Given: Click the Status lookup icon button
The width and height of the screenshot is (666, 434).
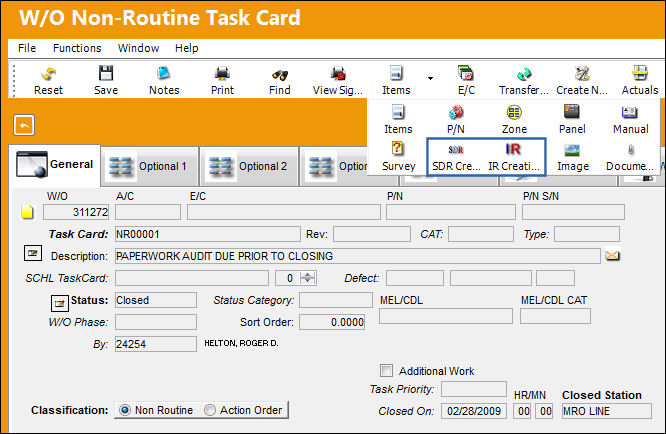Looking at the screenshot, I should click(x=59, y=303).
